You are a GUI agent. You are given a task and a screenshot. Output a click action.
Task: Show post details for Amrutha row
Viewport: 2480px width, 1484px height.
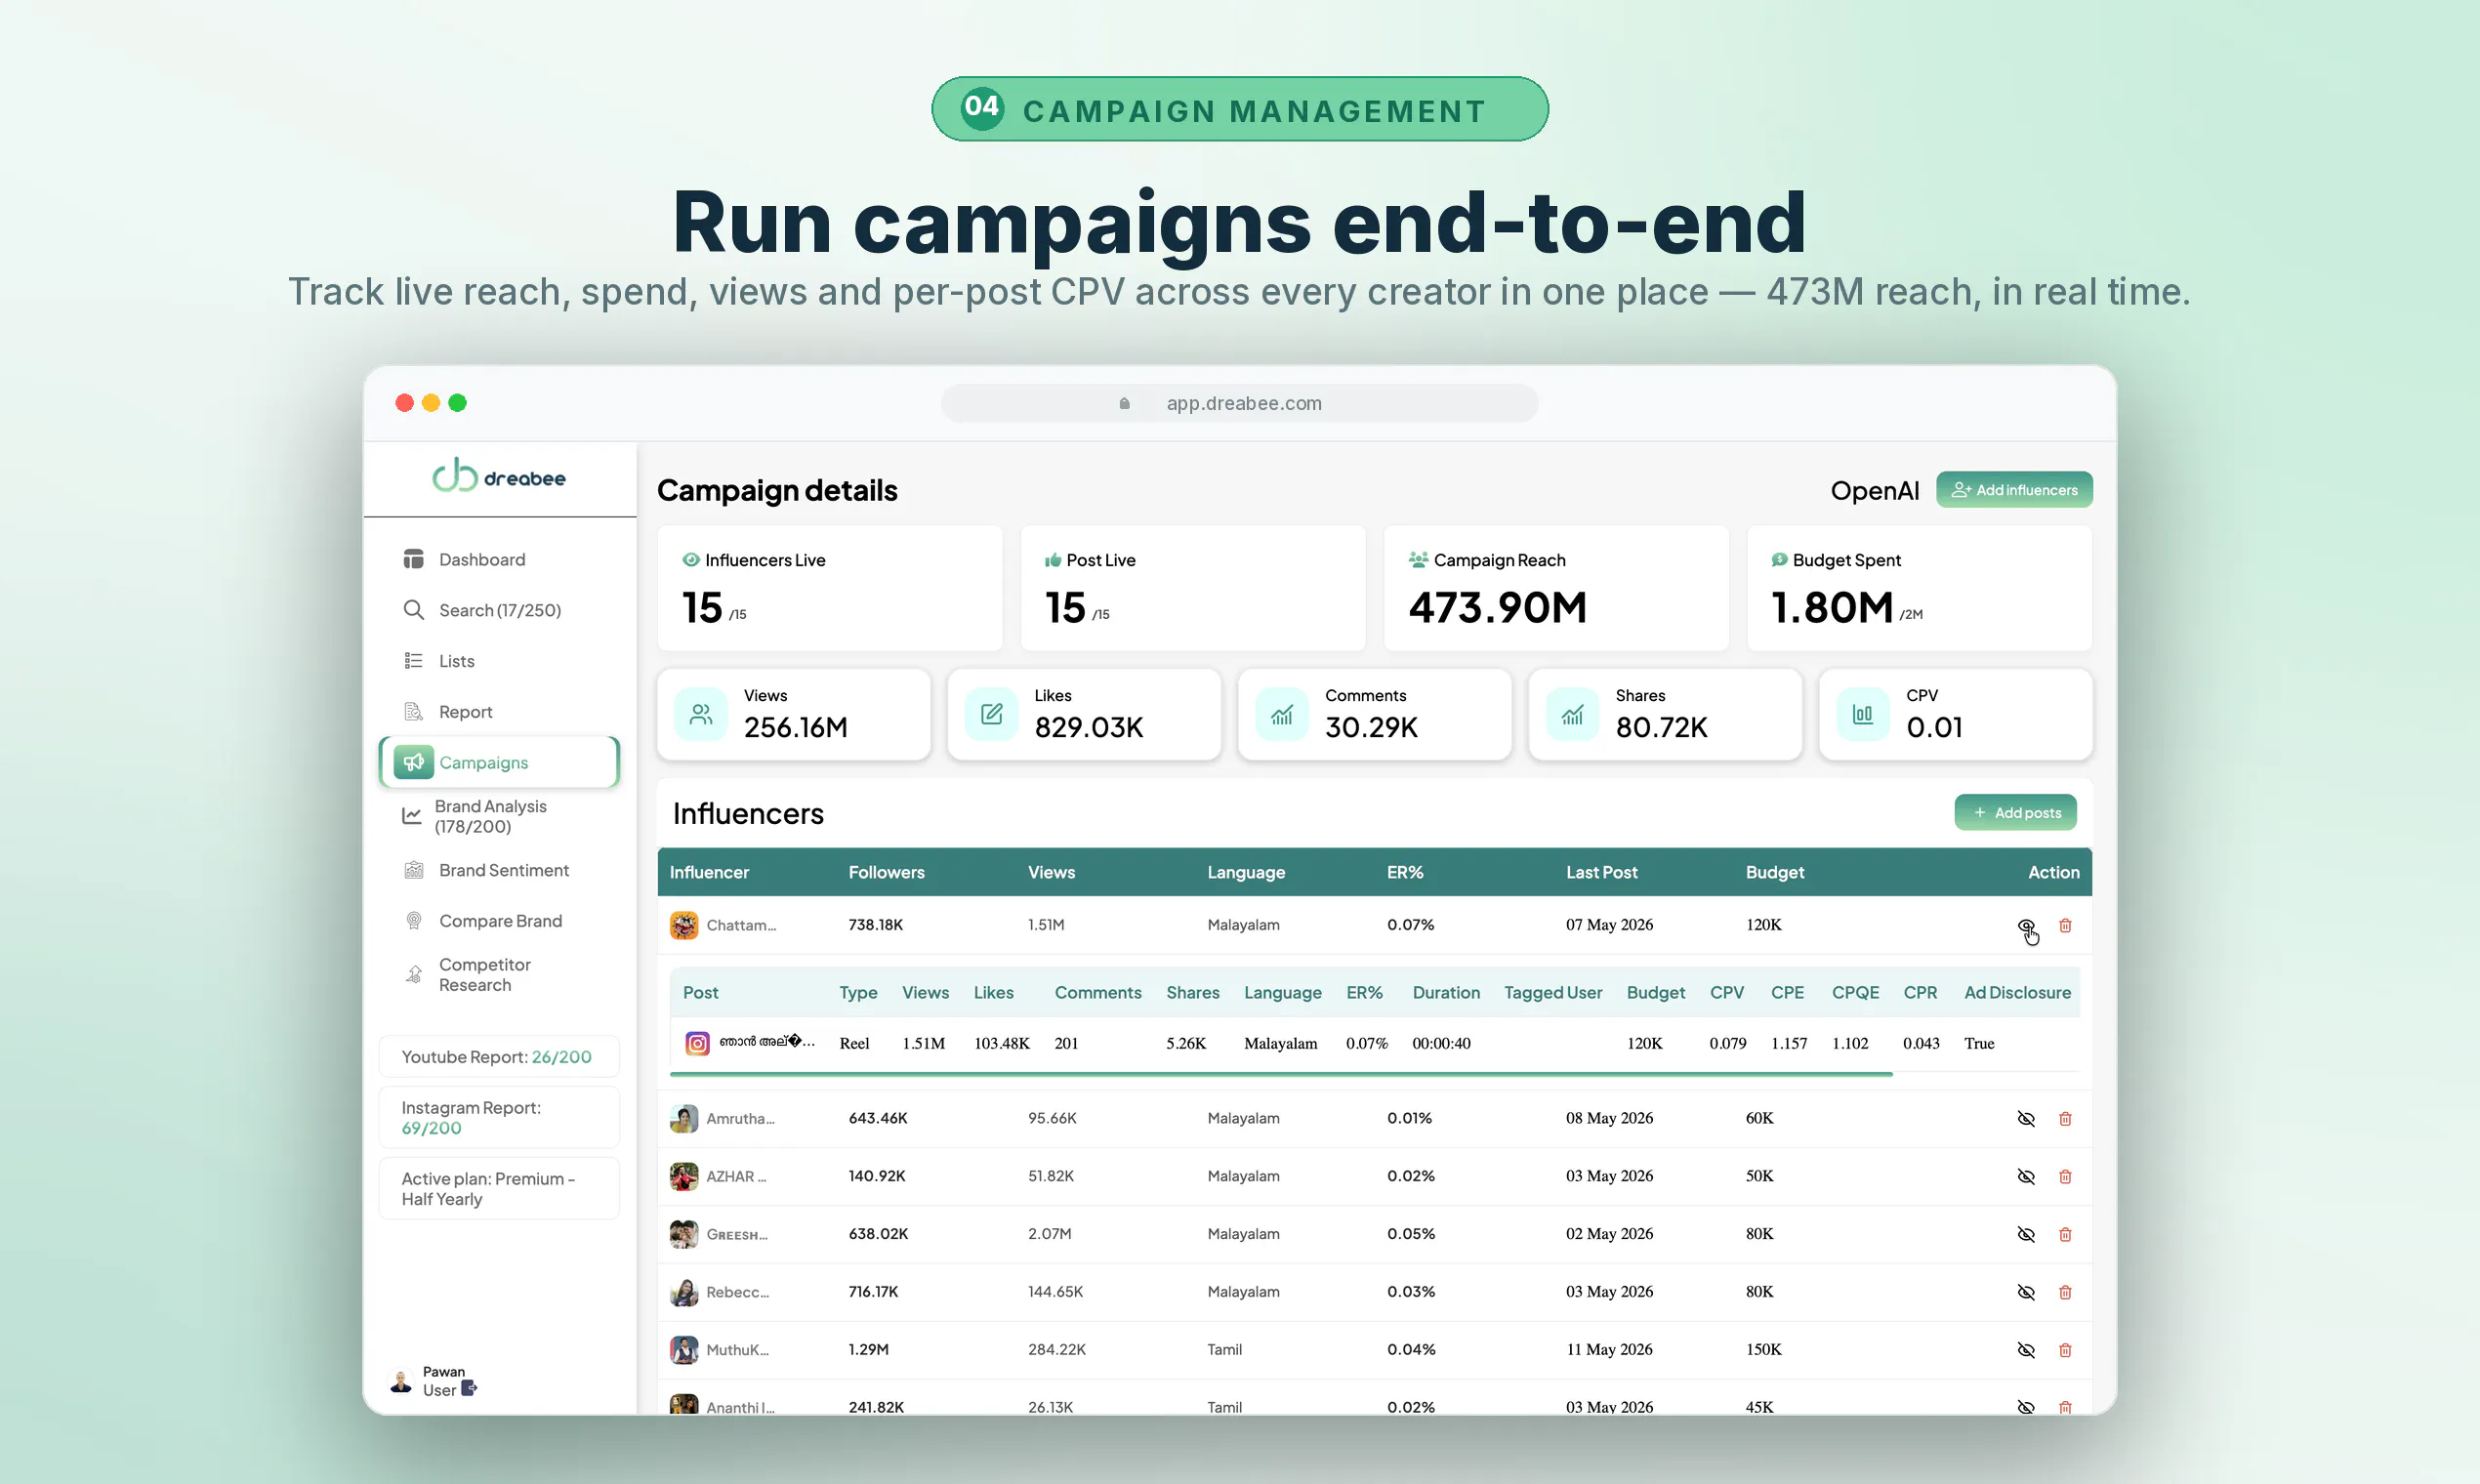(x=2026, y=1119)
